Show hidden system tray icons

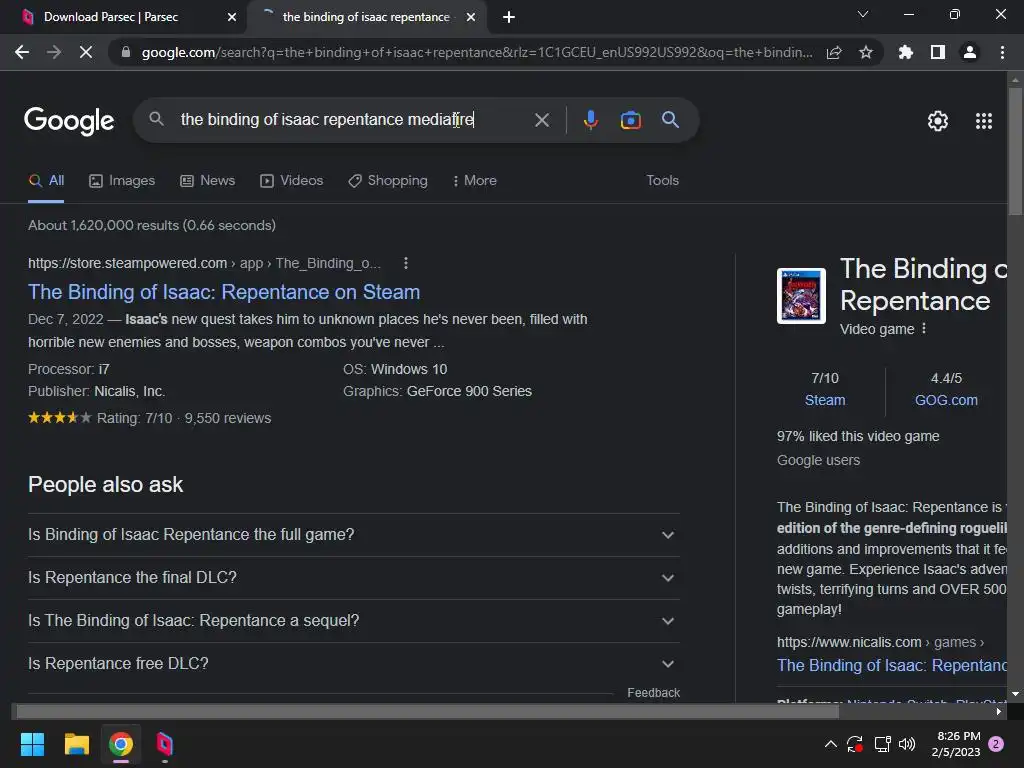point(831,744)
